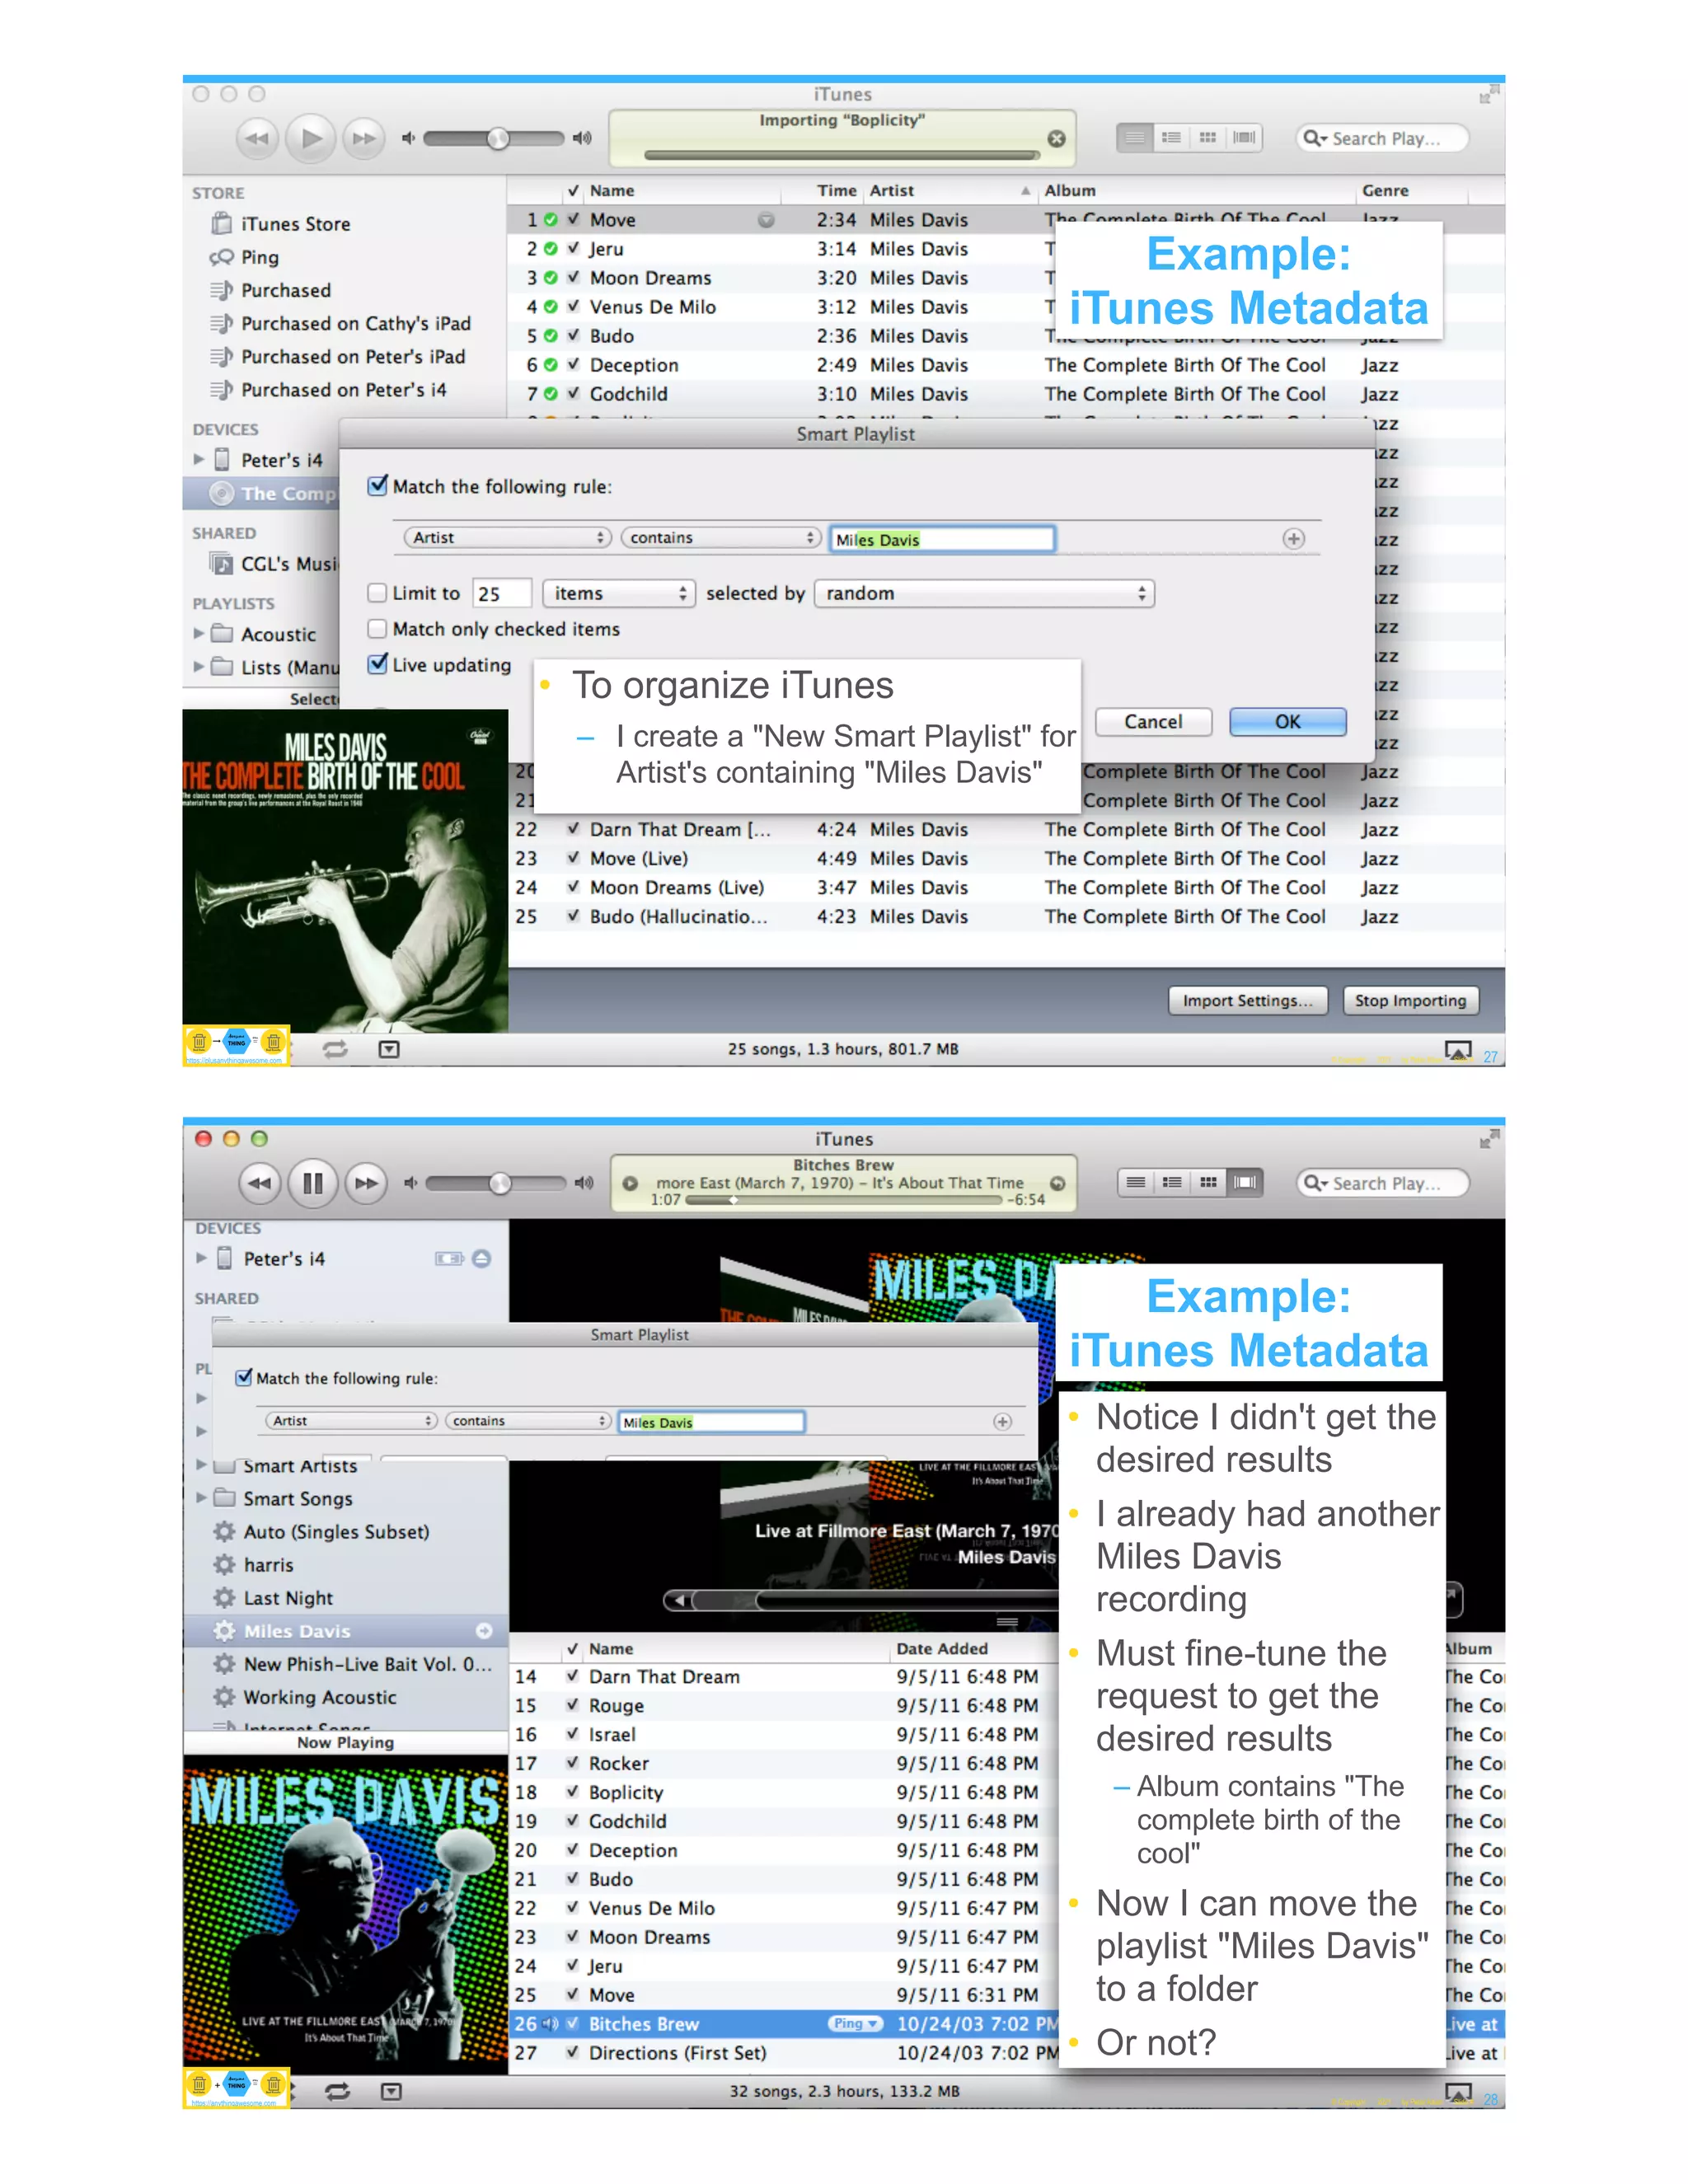The height and width of the screenshot is (2184, 1688).
Task: Skip to the next track in the bottom iTunes window
Action: coord(366,1183)
